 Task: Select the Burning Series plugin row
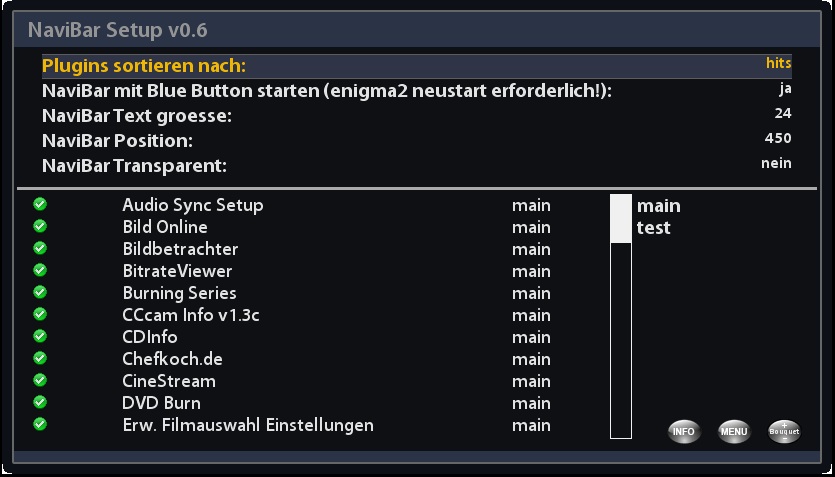[179, 293]
